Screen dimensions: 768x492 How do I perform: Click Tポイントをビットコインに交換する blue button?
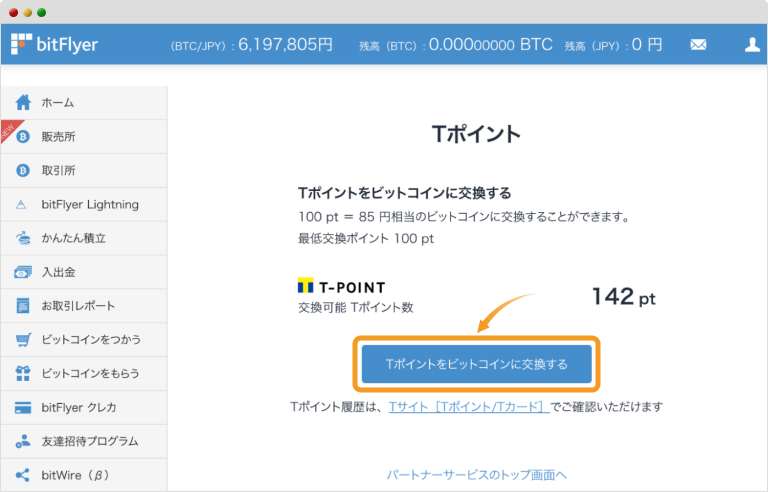(x=477, y=364)
